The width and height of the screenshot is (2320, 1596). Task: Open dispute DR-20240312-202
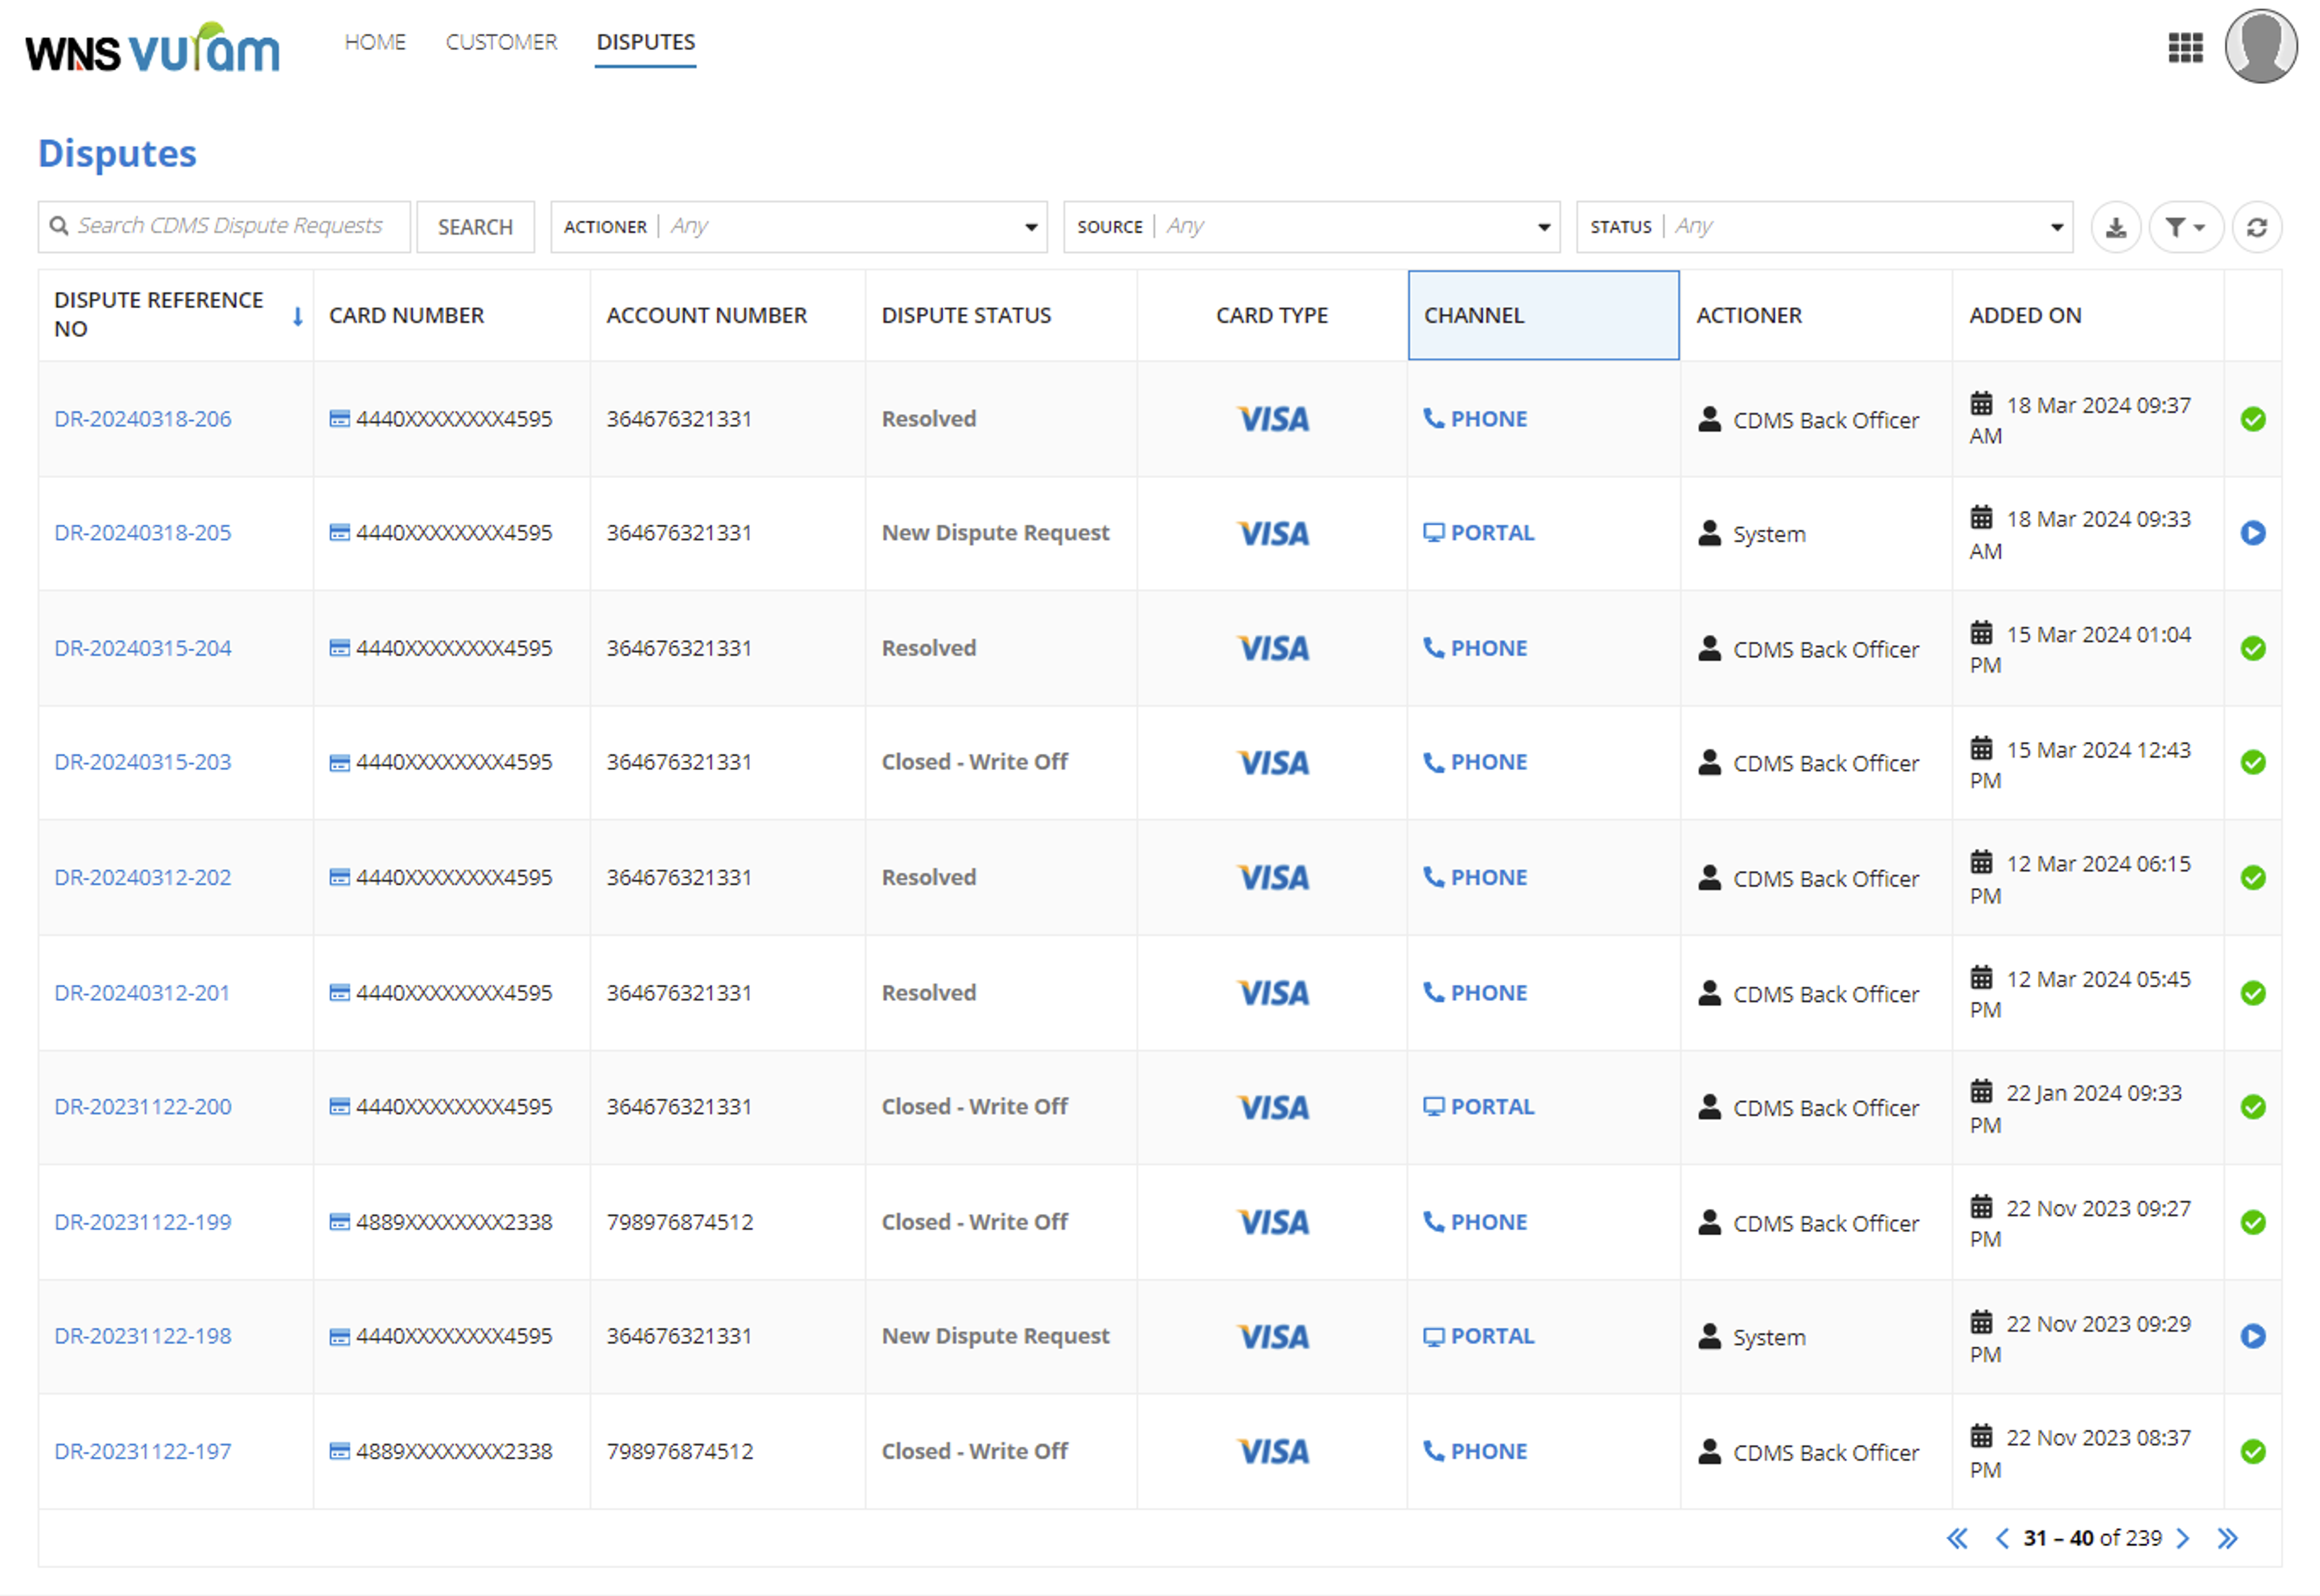tap(142, 877)
